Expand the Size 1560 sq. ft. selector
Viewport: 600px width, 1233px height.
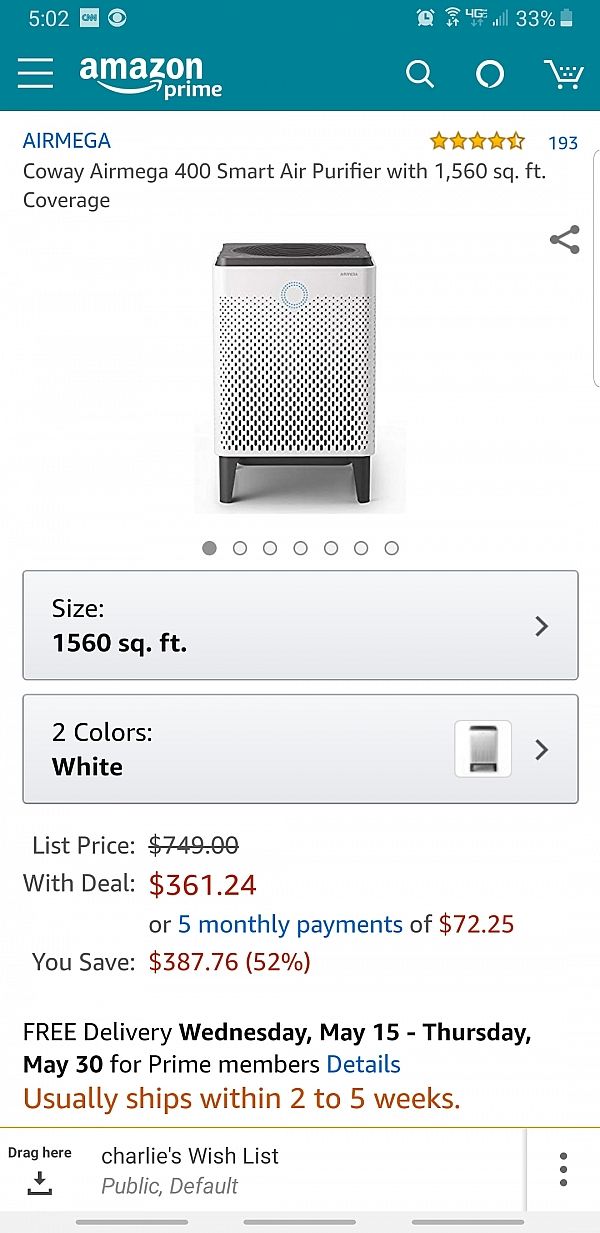tap(300, 626)
